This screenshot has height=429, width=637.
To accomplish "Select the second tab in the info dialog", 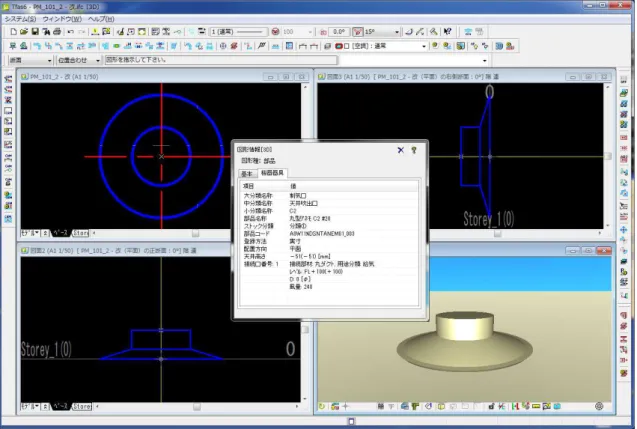I will (x=272, y=173).
